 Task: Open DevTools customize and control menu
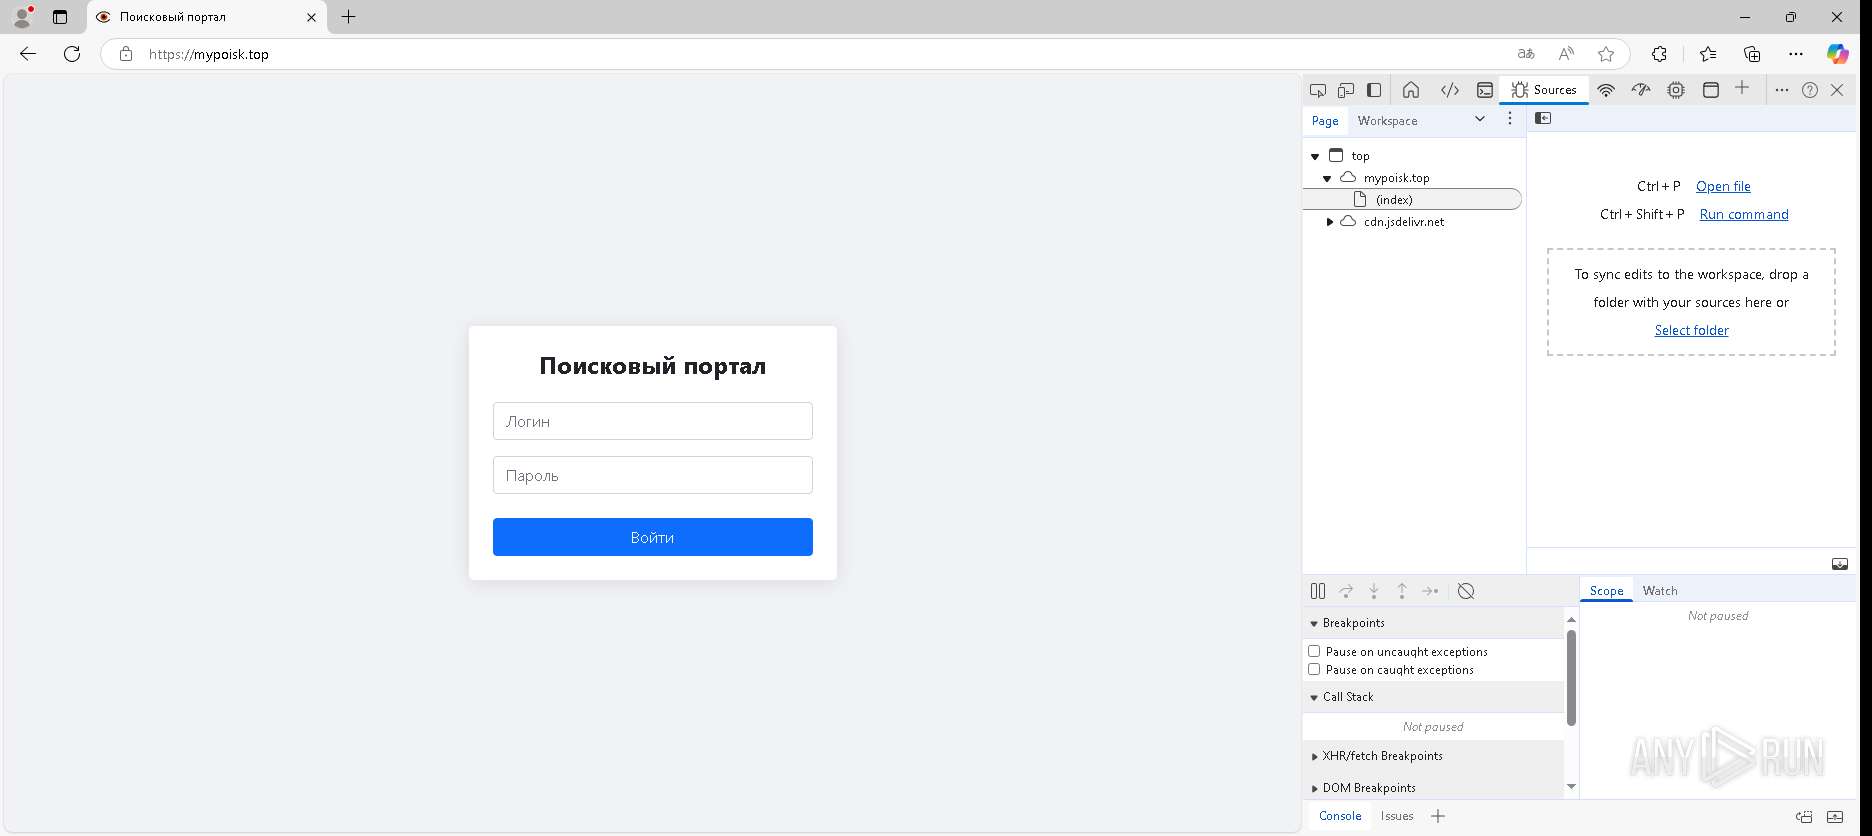tap(1782, 90)
